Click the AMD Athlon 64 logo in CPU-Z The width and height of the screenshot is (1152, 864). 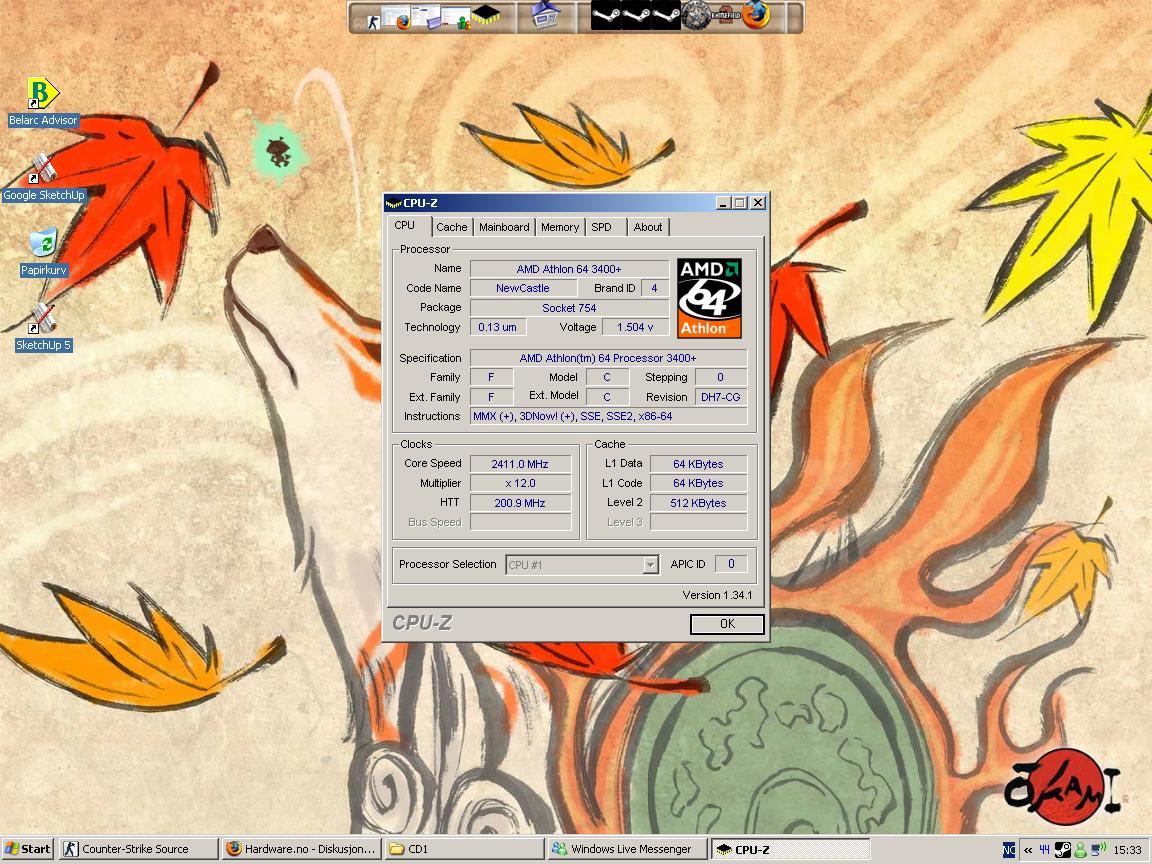click(709, 298)
